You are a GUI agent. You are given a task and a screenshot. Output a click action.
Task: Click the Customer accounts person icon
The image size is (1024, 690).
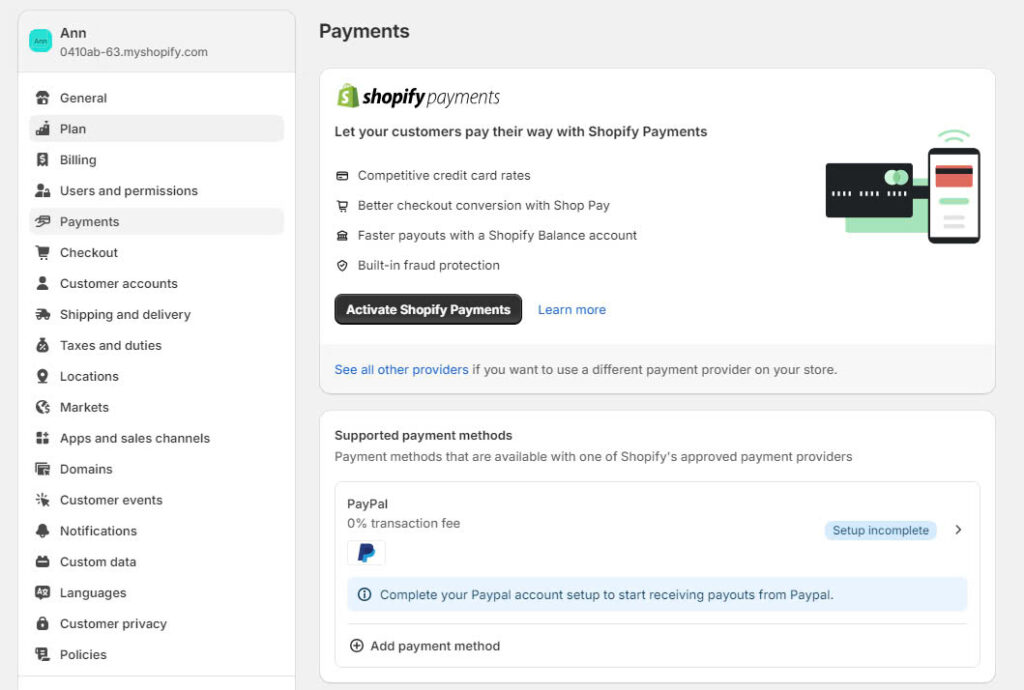pyautogui.click(x=42, y=283)
